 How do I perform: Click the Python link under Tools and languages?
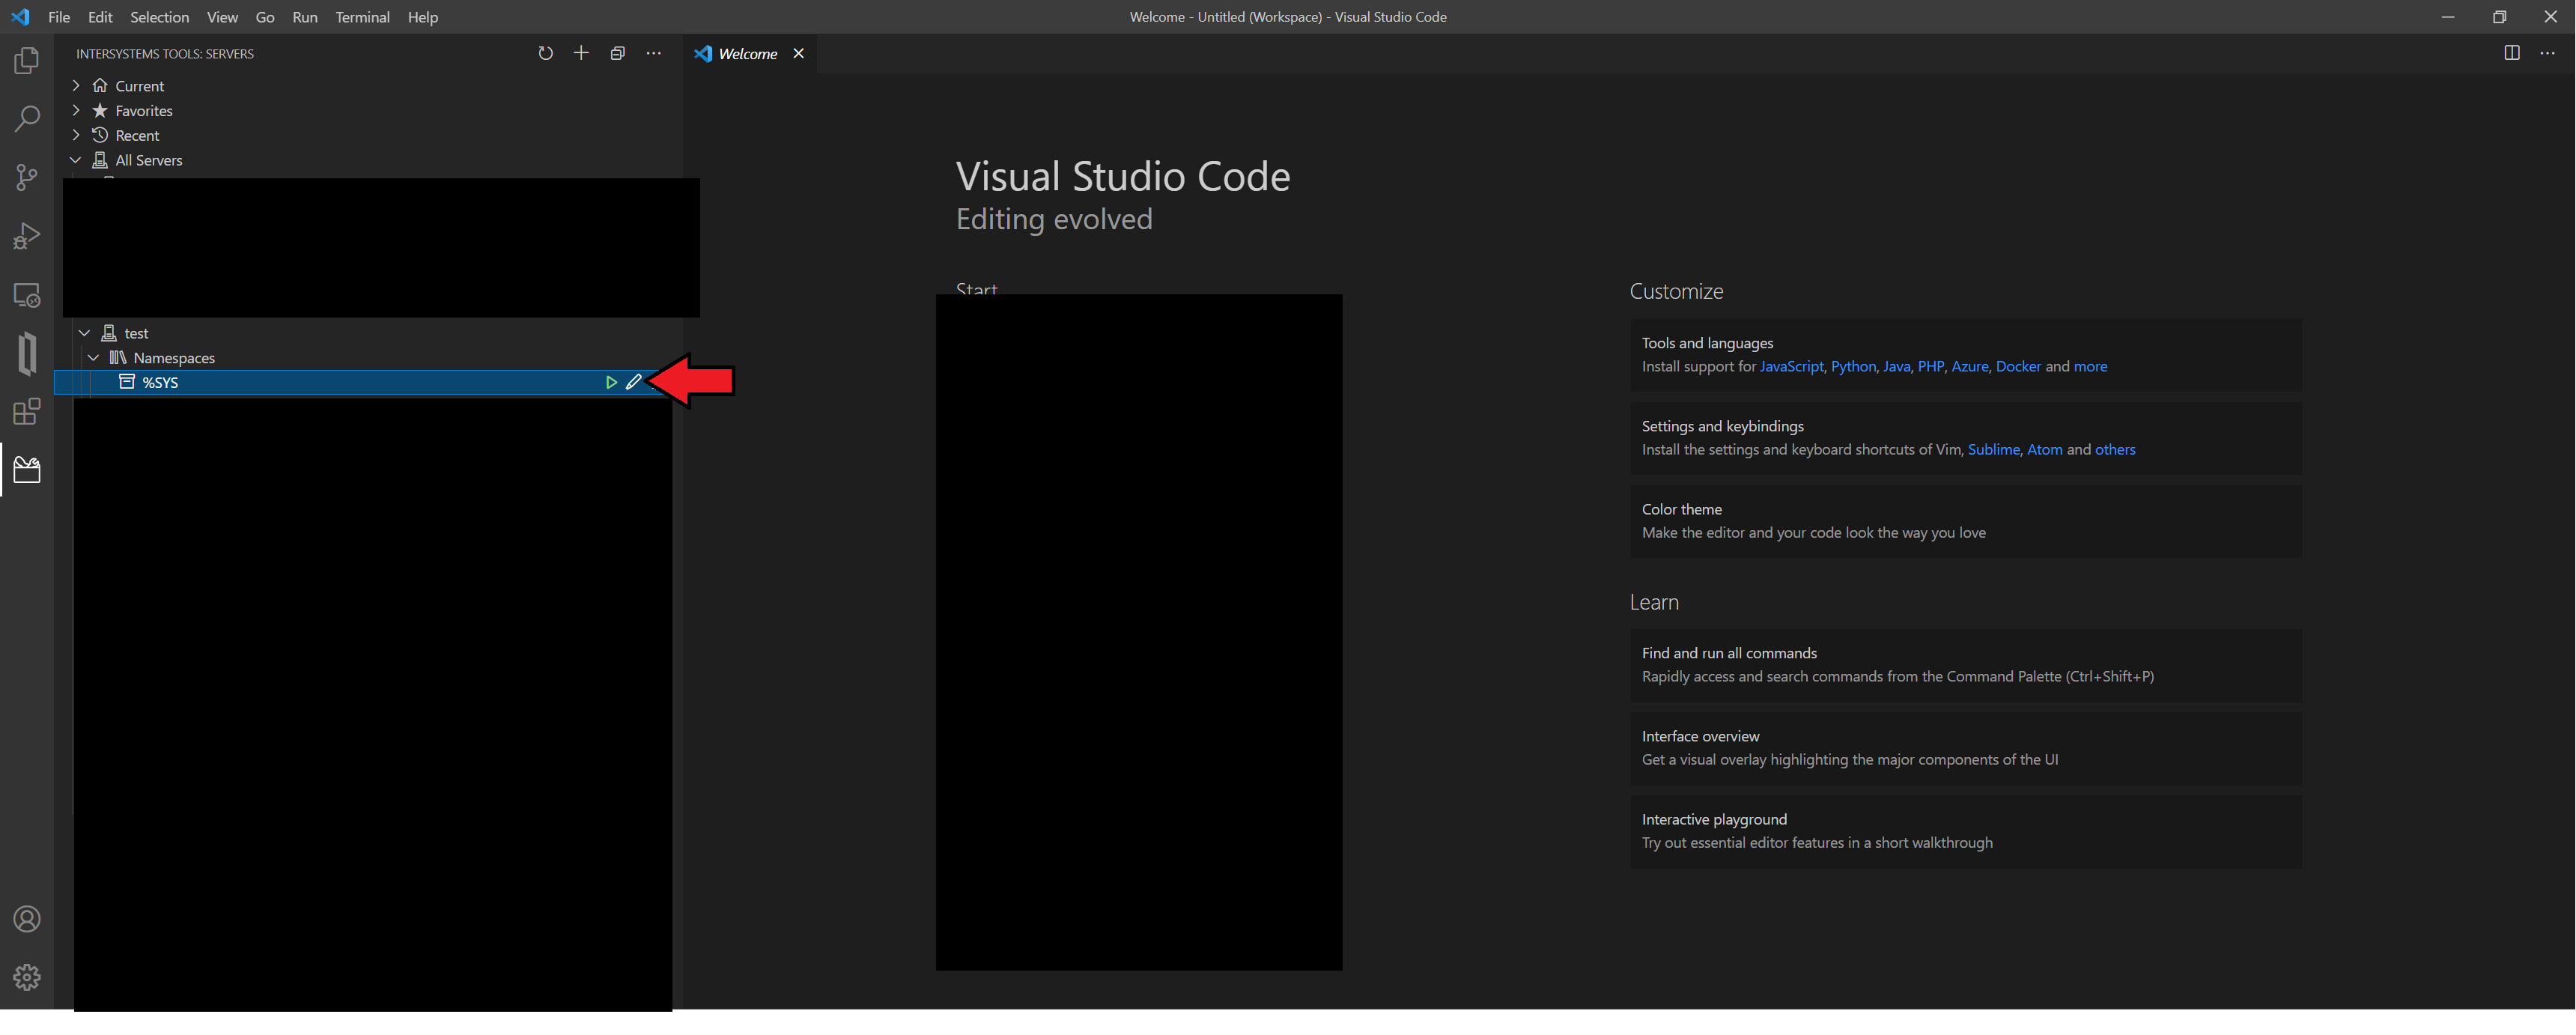point(1853,367)
